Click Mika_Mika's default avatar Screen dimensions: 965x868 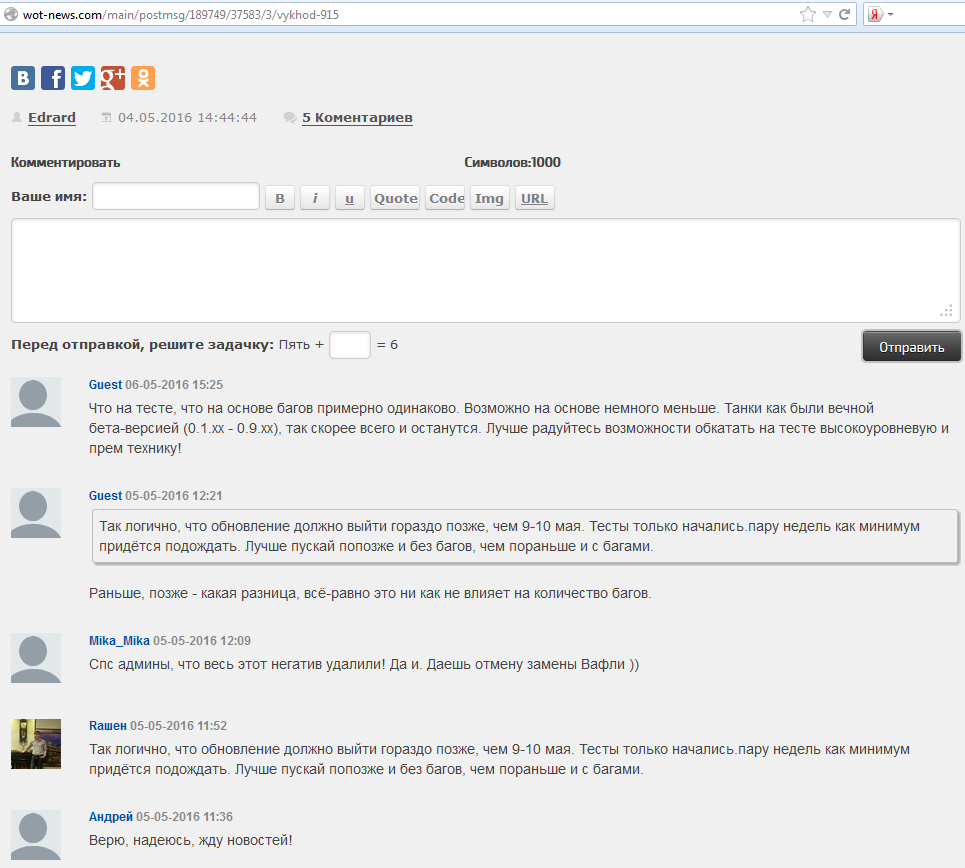(36, 658)
